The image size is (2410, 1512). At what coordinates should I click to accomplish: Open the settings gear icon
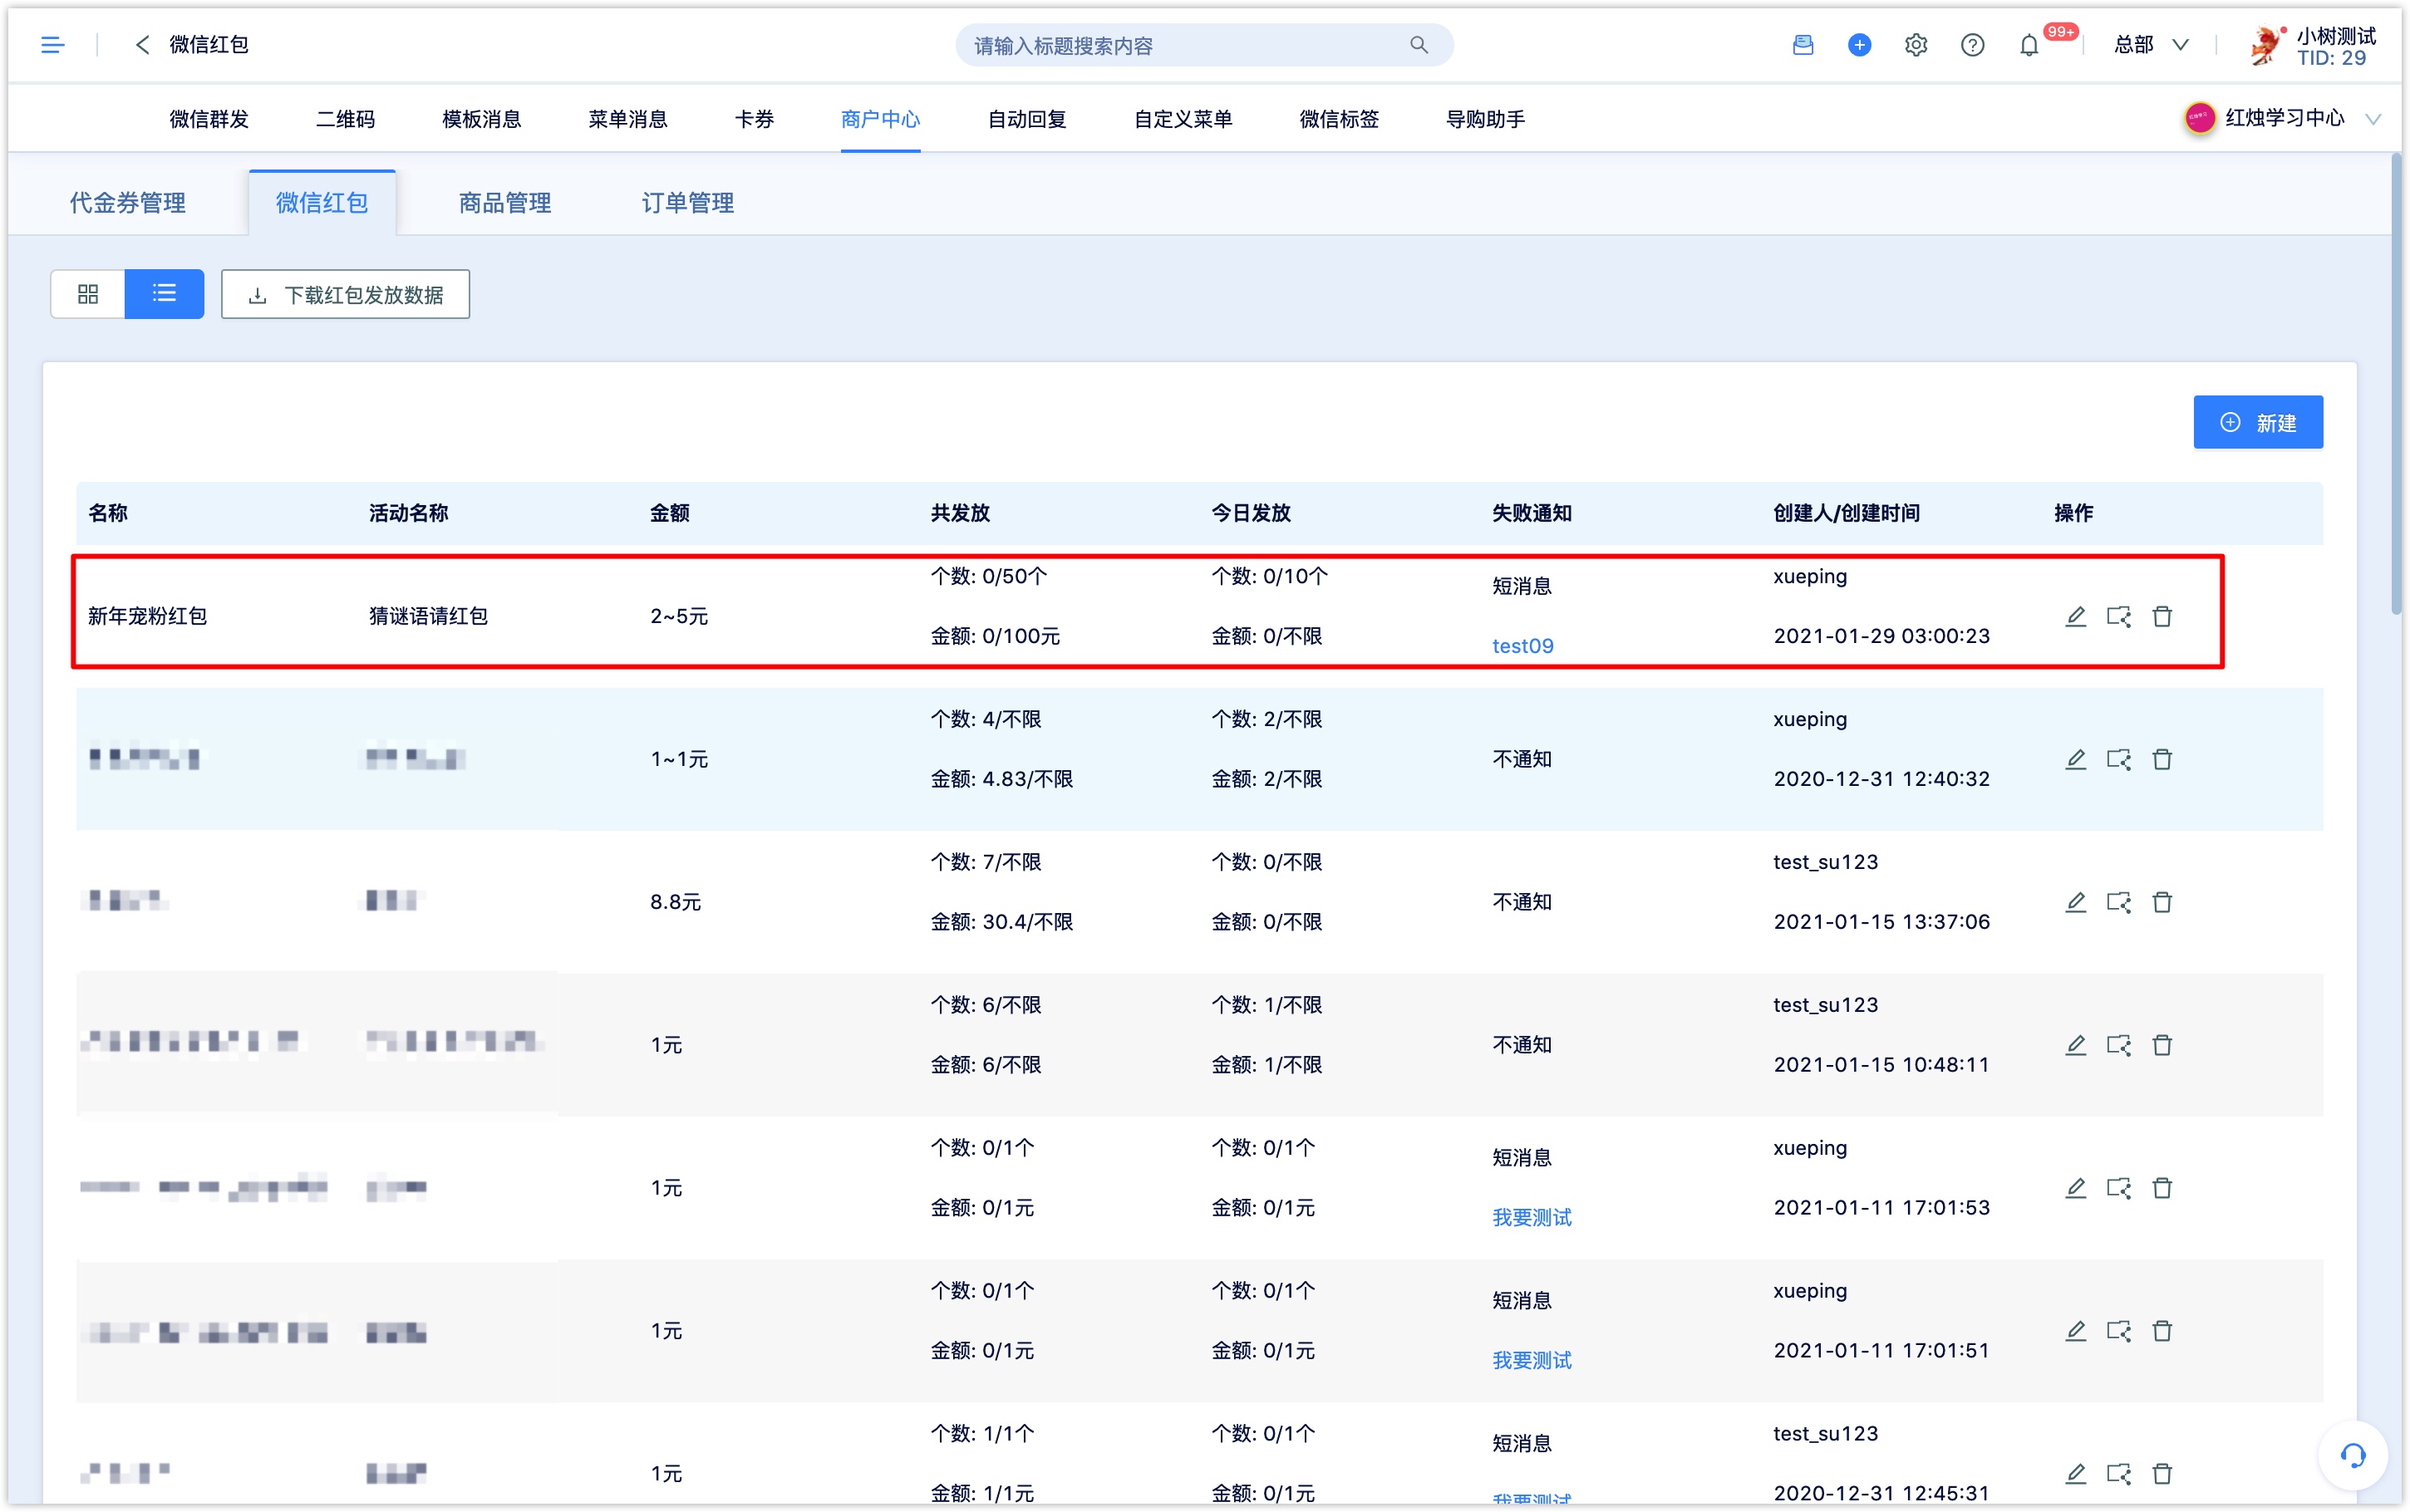click(1915, 45)
